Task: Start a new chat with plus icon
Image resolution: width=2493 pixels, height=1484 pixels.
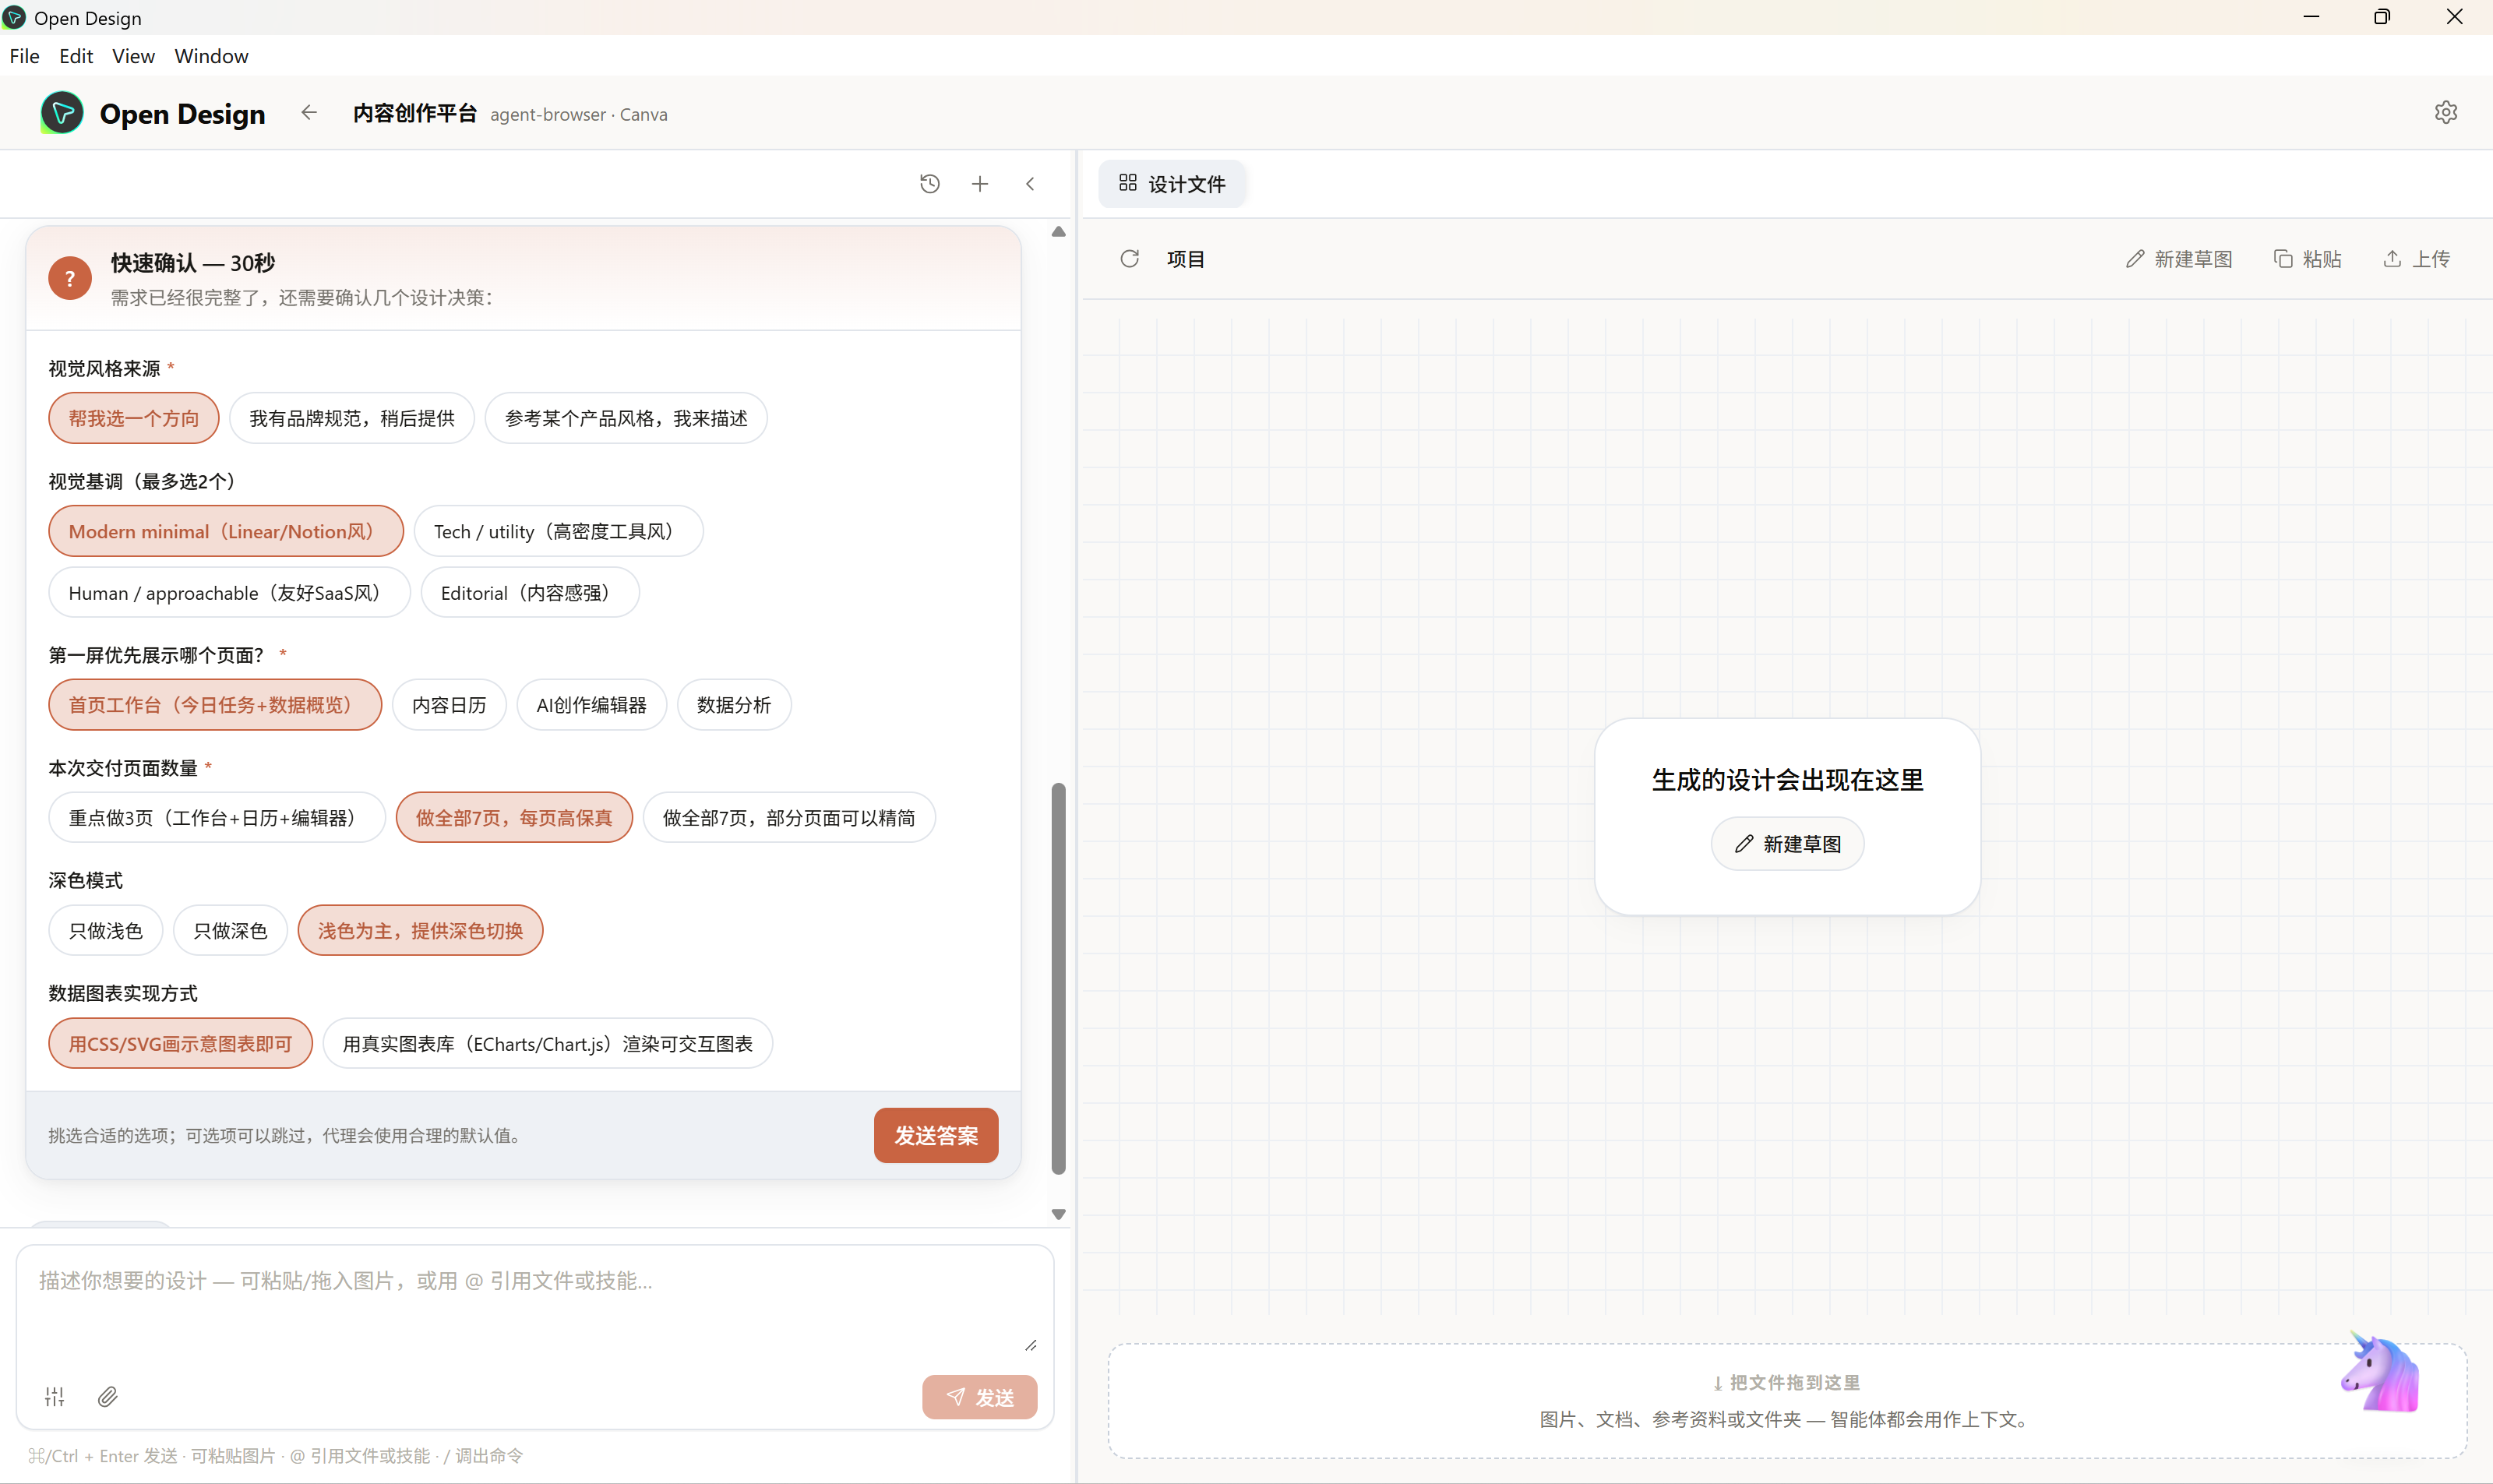Action: click(980, 184)
